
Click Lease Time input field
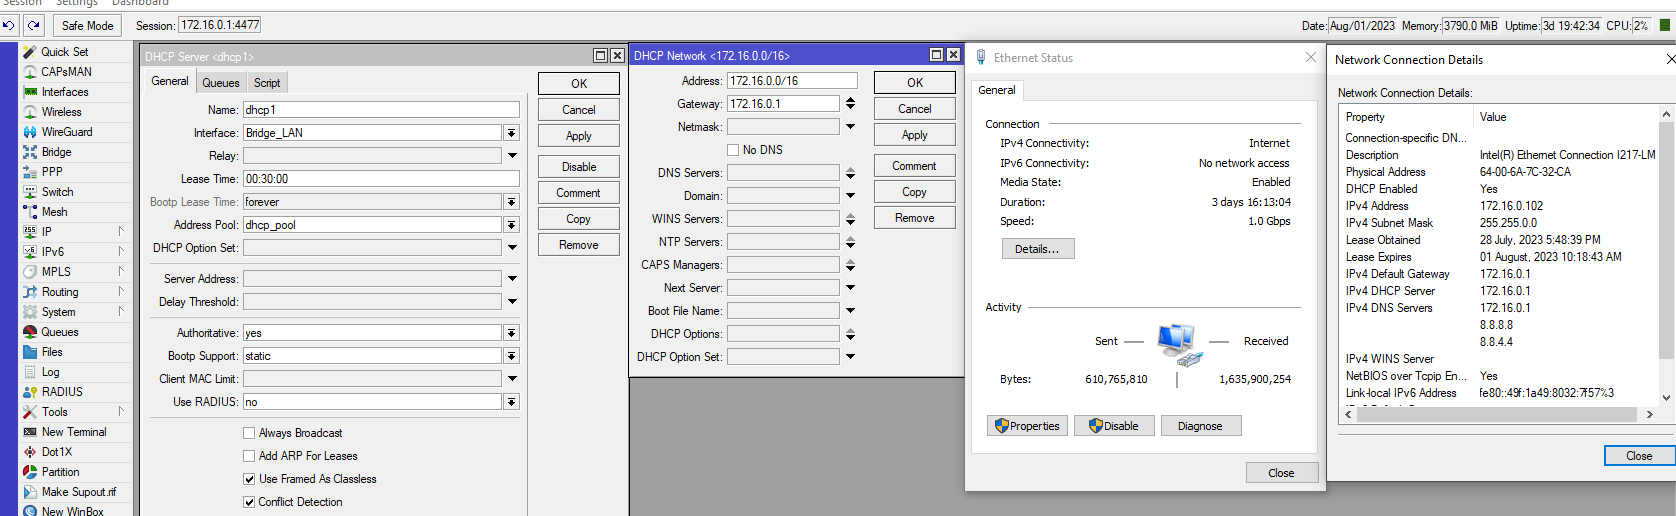coord(381,179)
